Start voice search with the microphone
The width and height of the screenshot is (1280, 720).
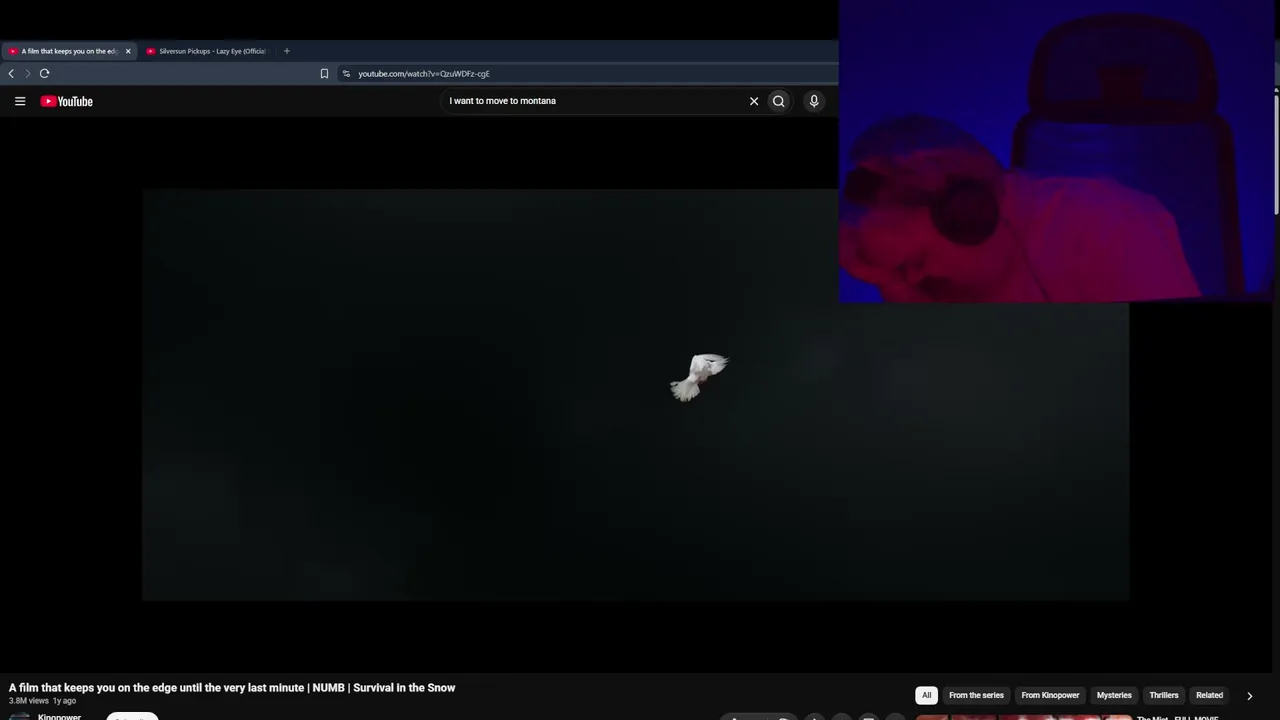[814, 101]
